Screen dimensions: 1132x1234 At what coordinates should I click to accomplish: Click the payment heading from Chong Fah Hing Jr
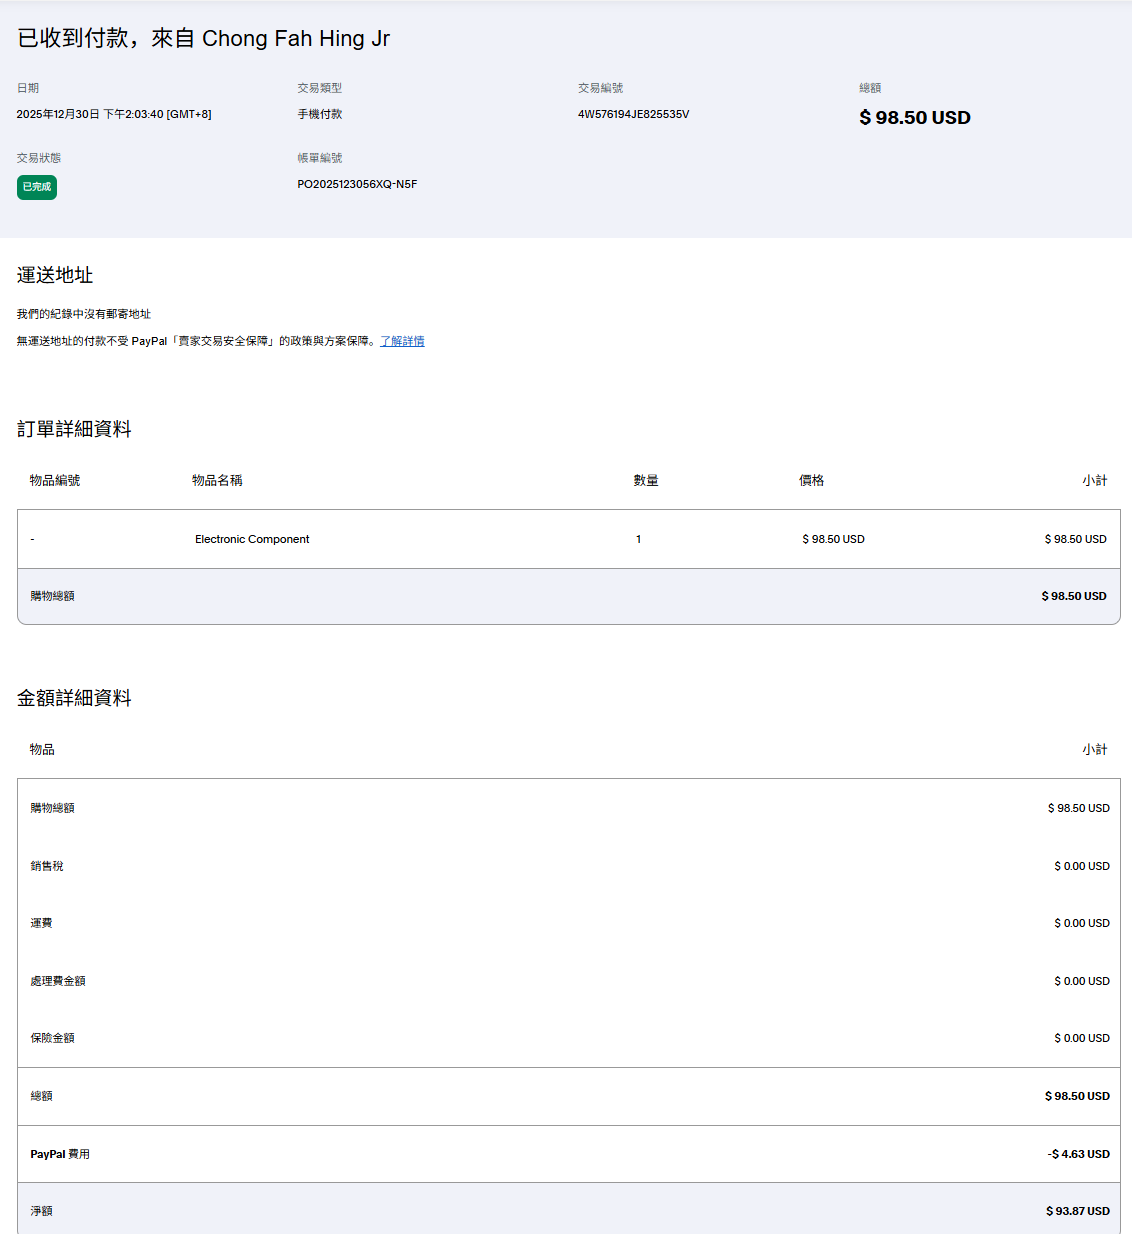click(x=203, y=38)
